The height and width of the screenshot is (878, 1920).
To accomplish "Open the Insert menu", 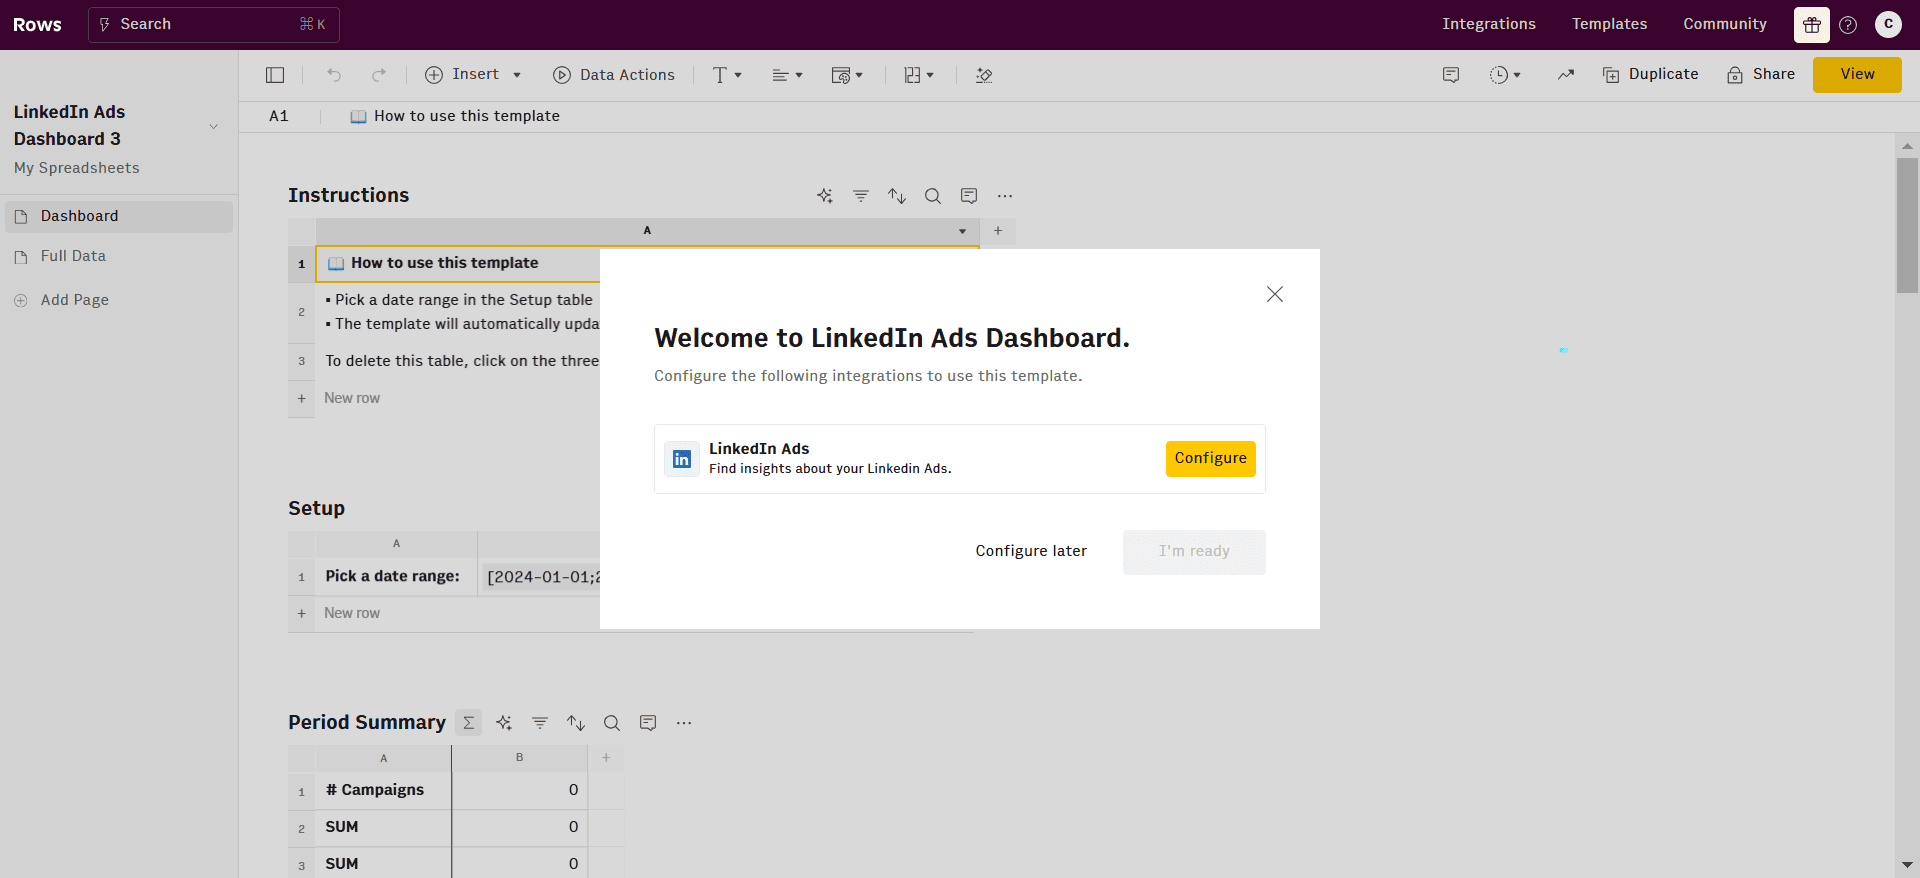I will (473, 75).
